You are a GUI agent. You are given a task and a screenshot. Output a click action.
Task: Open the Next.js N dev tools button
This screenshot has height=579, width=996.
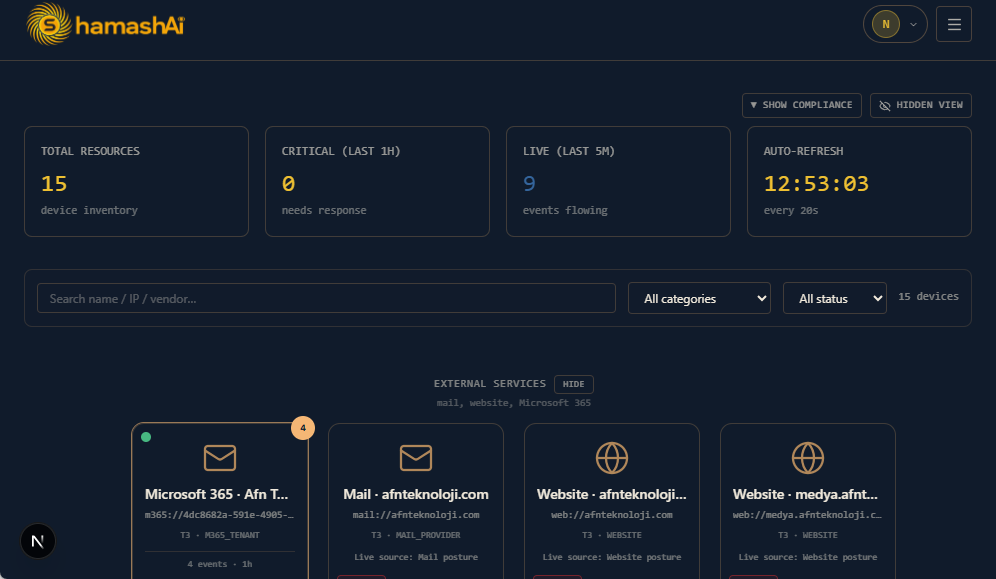coord(37,541)
